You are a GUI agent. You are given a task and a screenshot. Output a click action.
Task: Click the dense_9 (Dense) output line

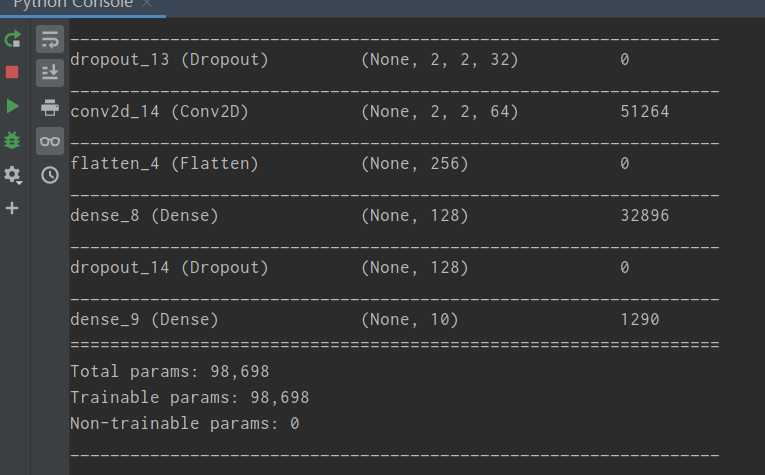(144, 320)
